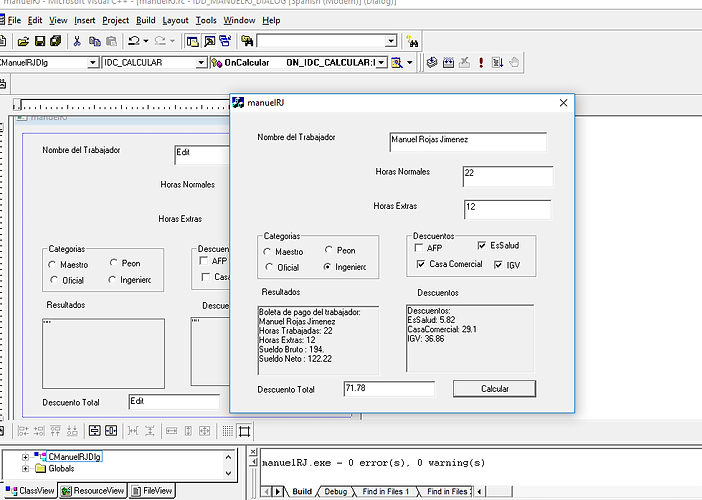
Task: Switch to Find in Files 1 tab
Action: click(386, 491)
